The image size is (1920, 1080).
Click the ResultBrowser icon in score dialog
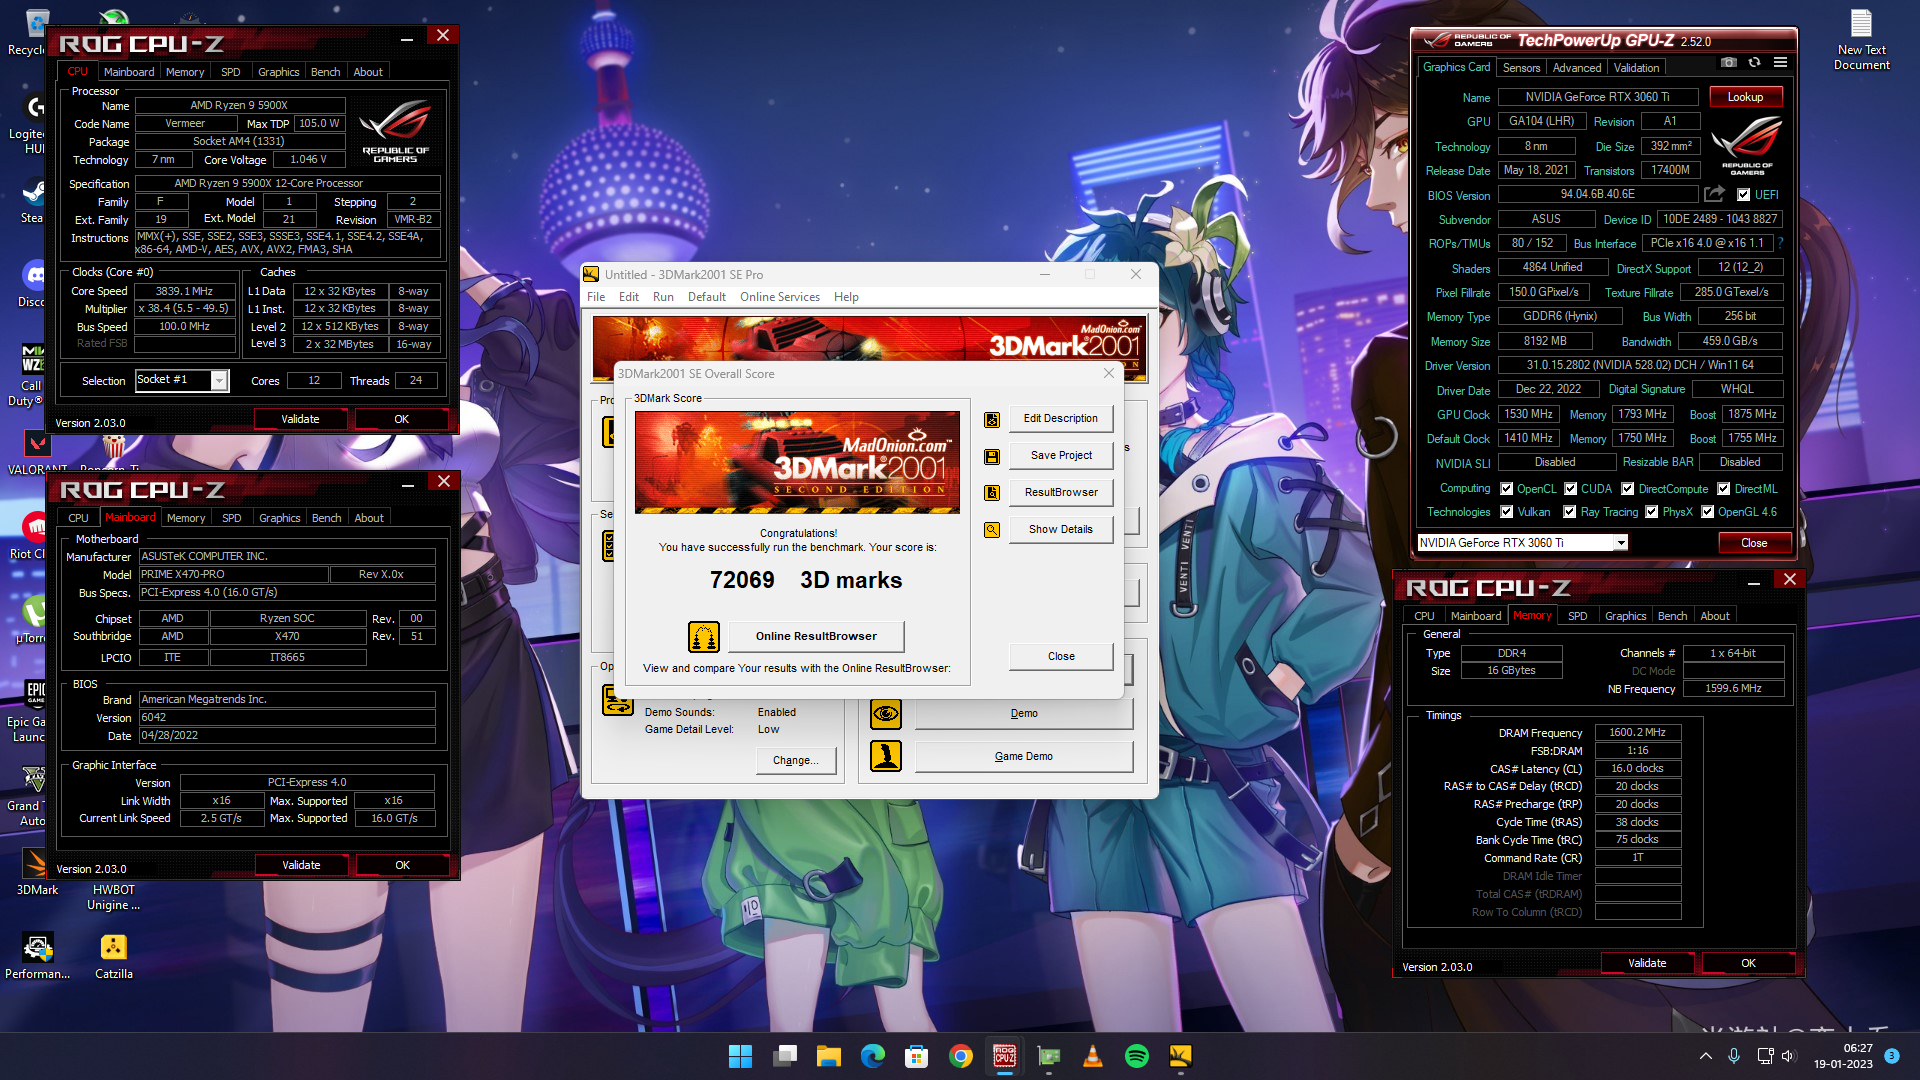(x=992, y=493)
